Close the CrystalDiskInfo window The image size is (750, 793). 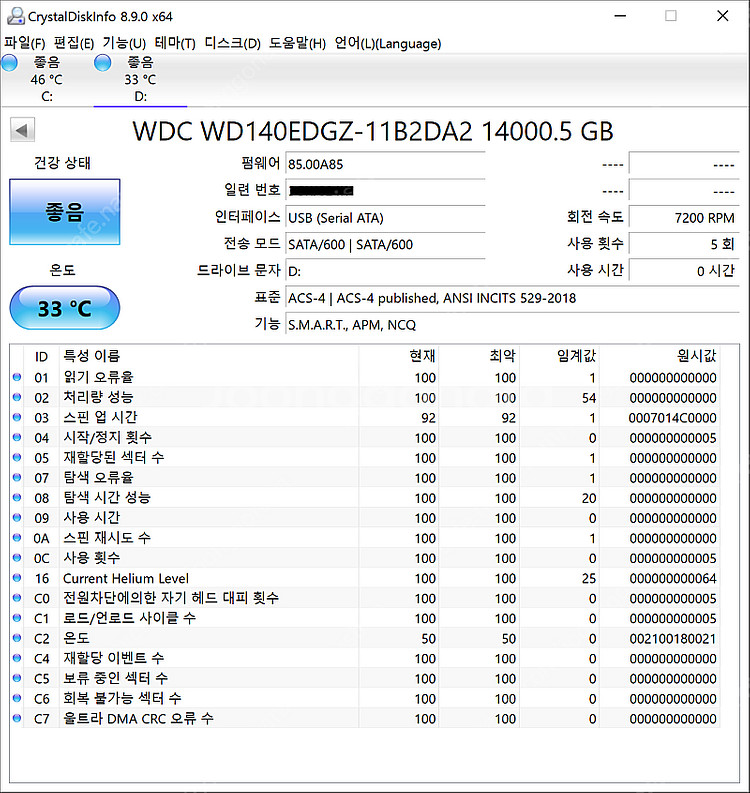point(723,16)
